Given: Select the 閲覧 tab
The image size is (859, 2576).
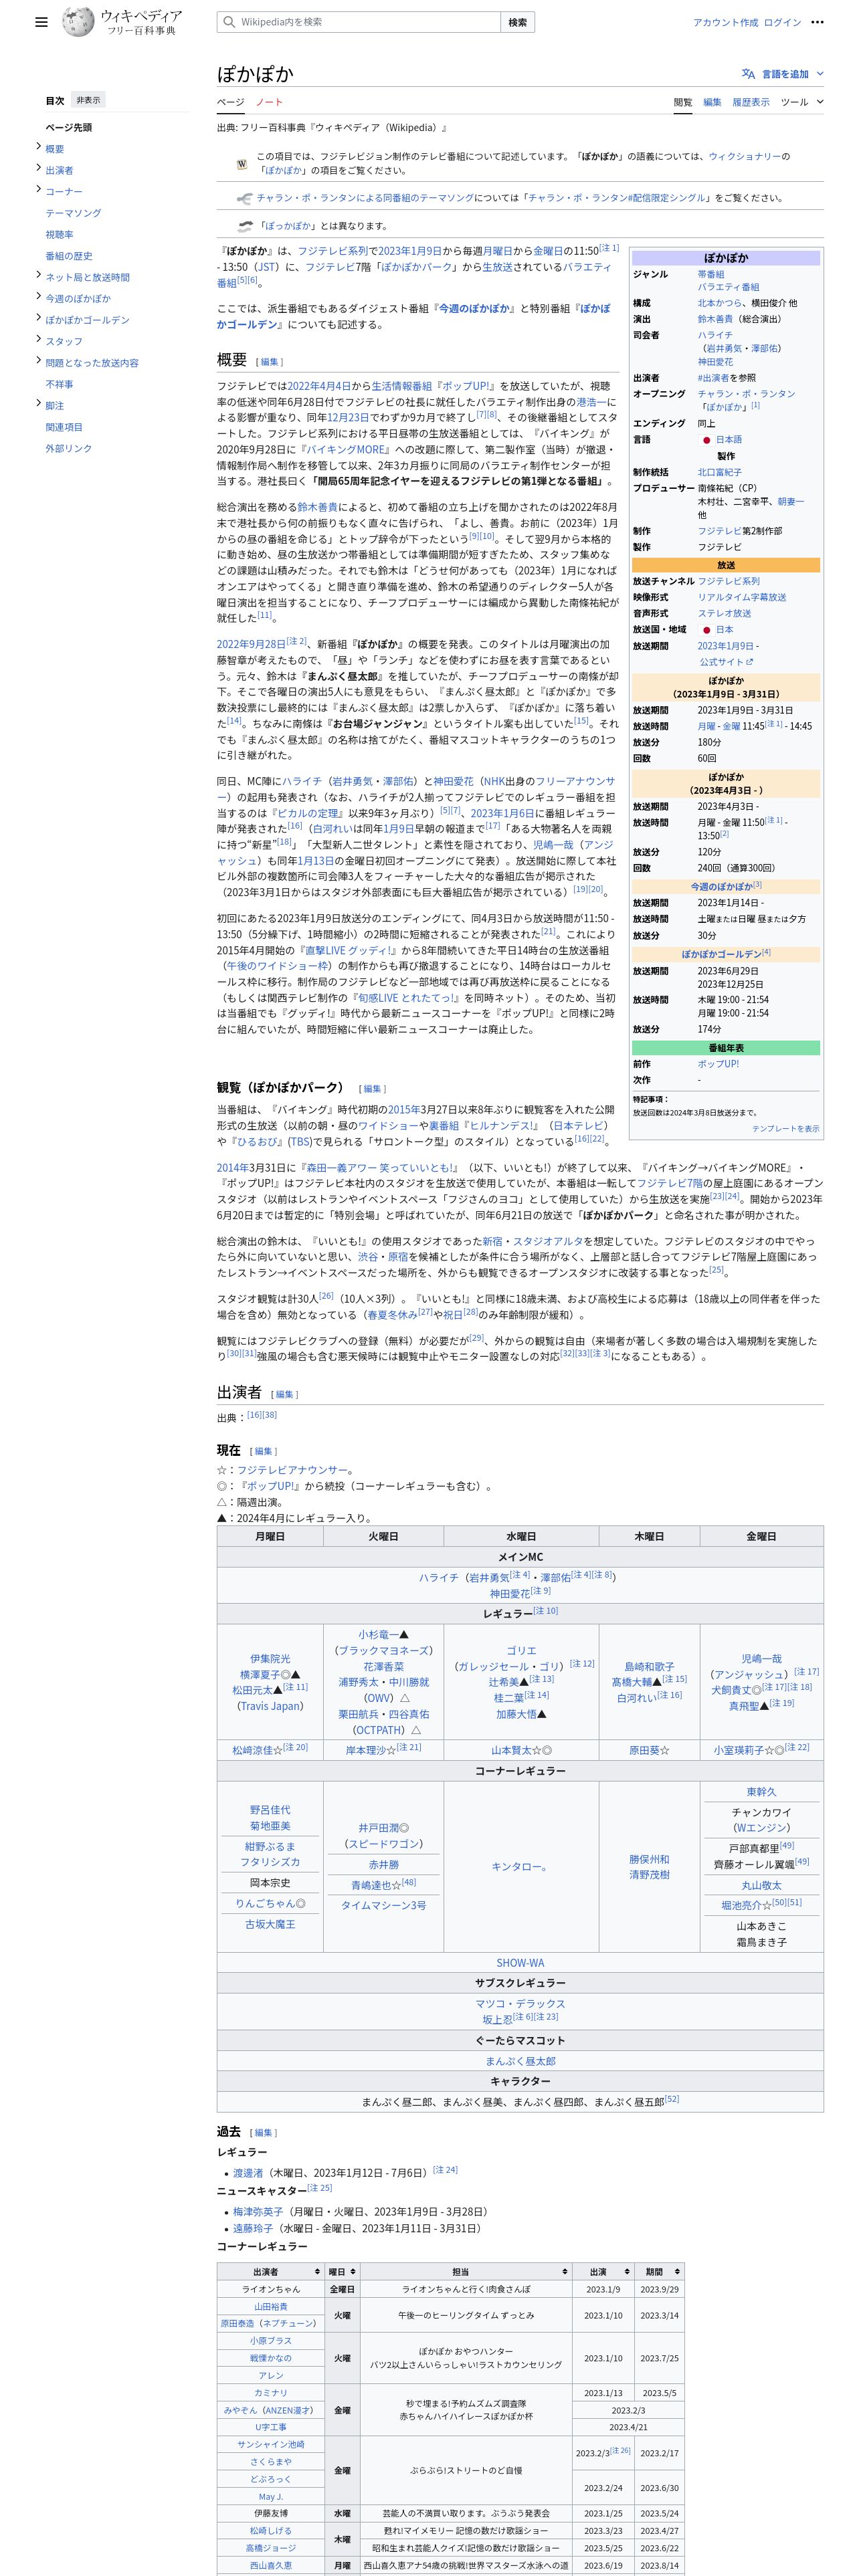Looking at the screenshot, I should click(x=682, y=102).
